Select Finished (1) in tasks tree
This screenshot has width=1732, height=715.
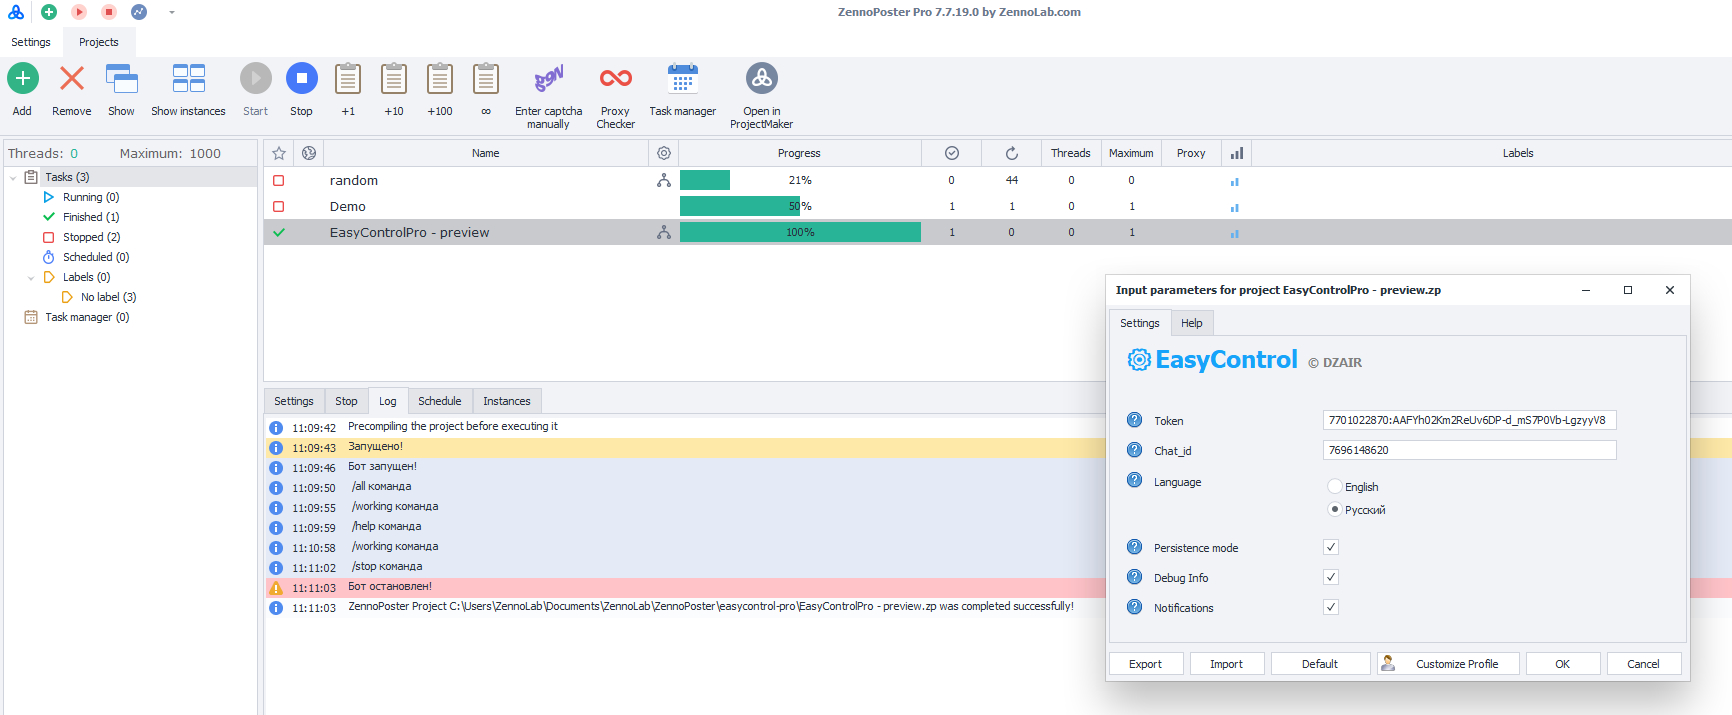tap(91, 217)
